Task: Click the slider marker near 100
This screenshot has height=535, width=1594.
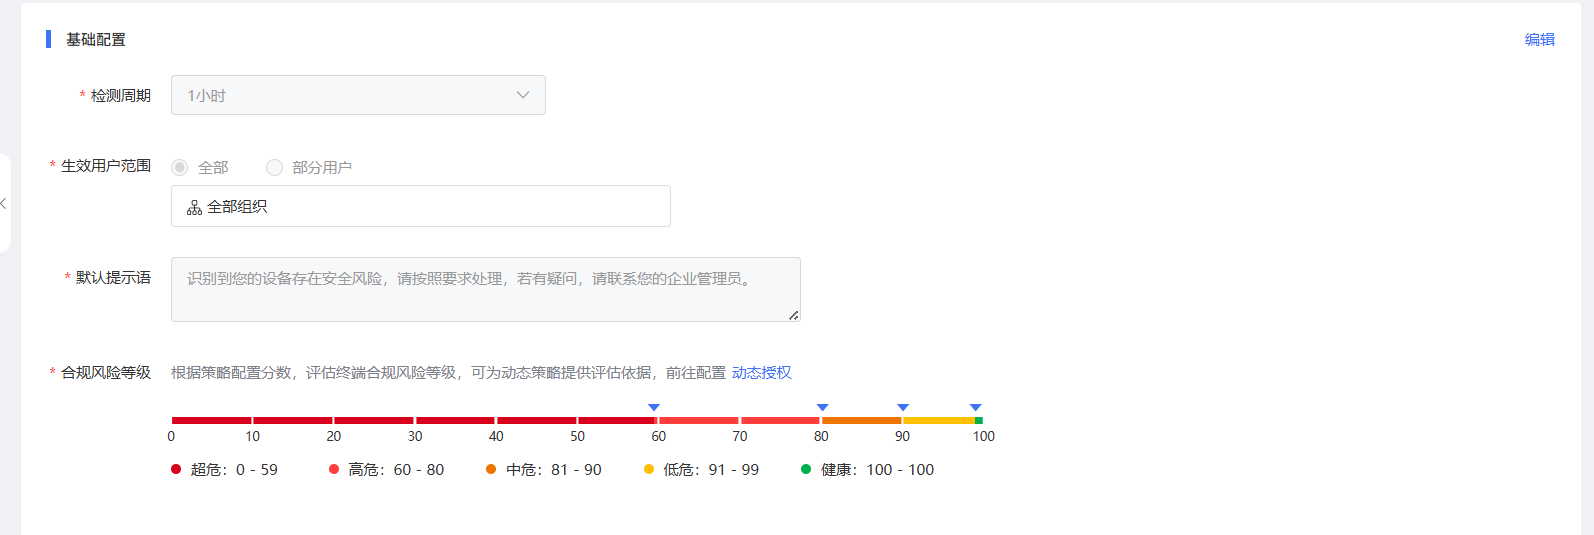Action: 976,407
